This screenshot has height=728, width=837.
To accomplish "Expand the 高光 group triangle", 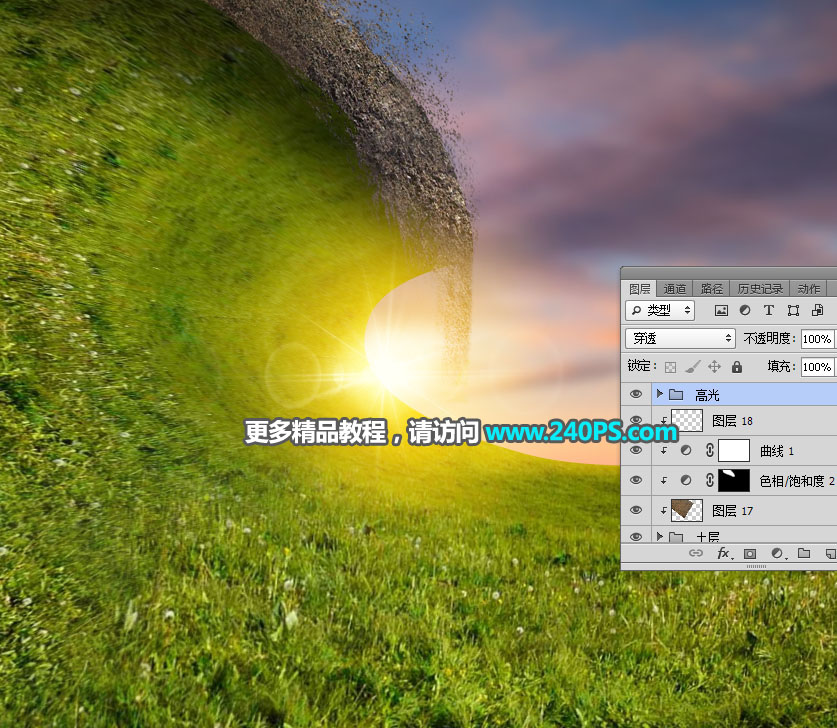I will [x=660, y=394].
